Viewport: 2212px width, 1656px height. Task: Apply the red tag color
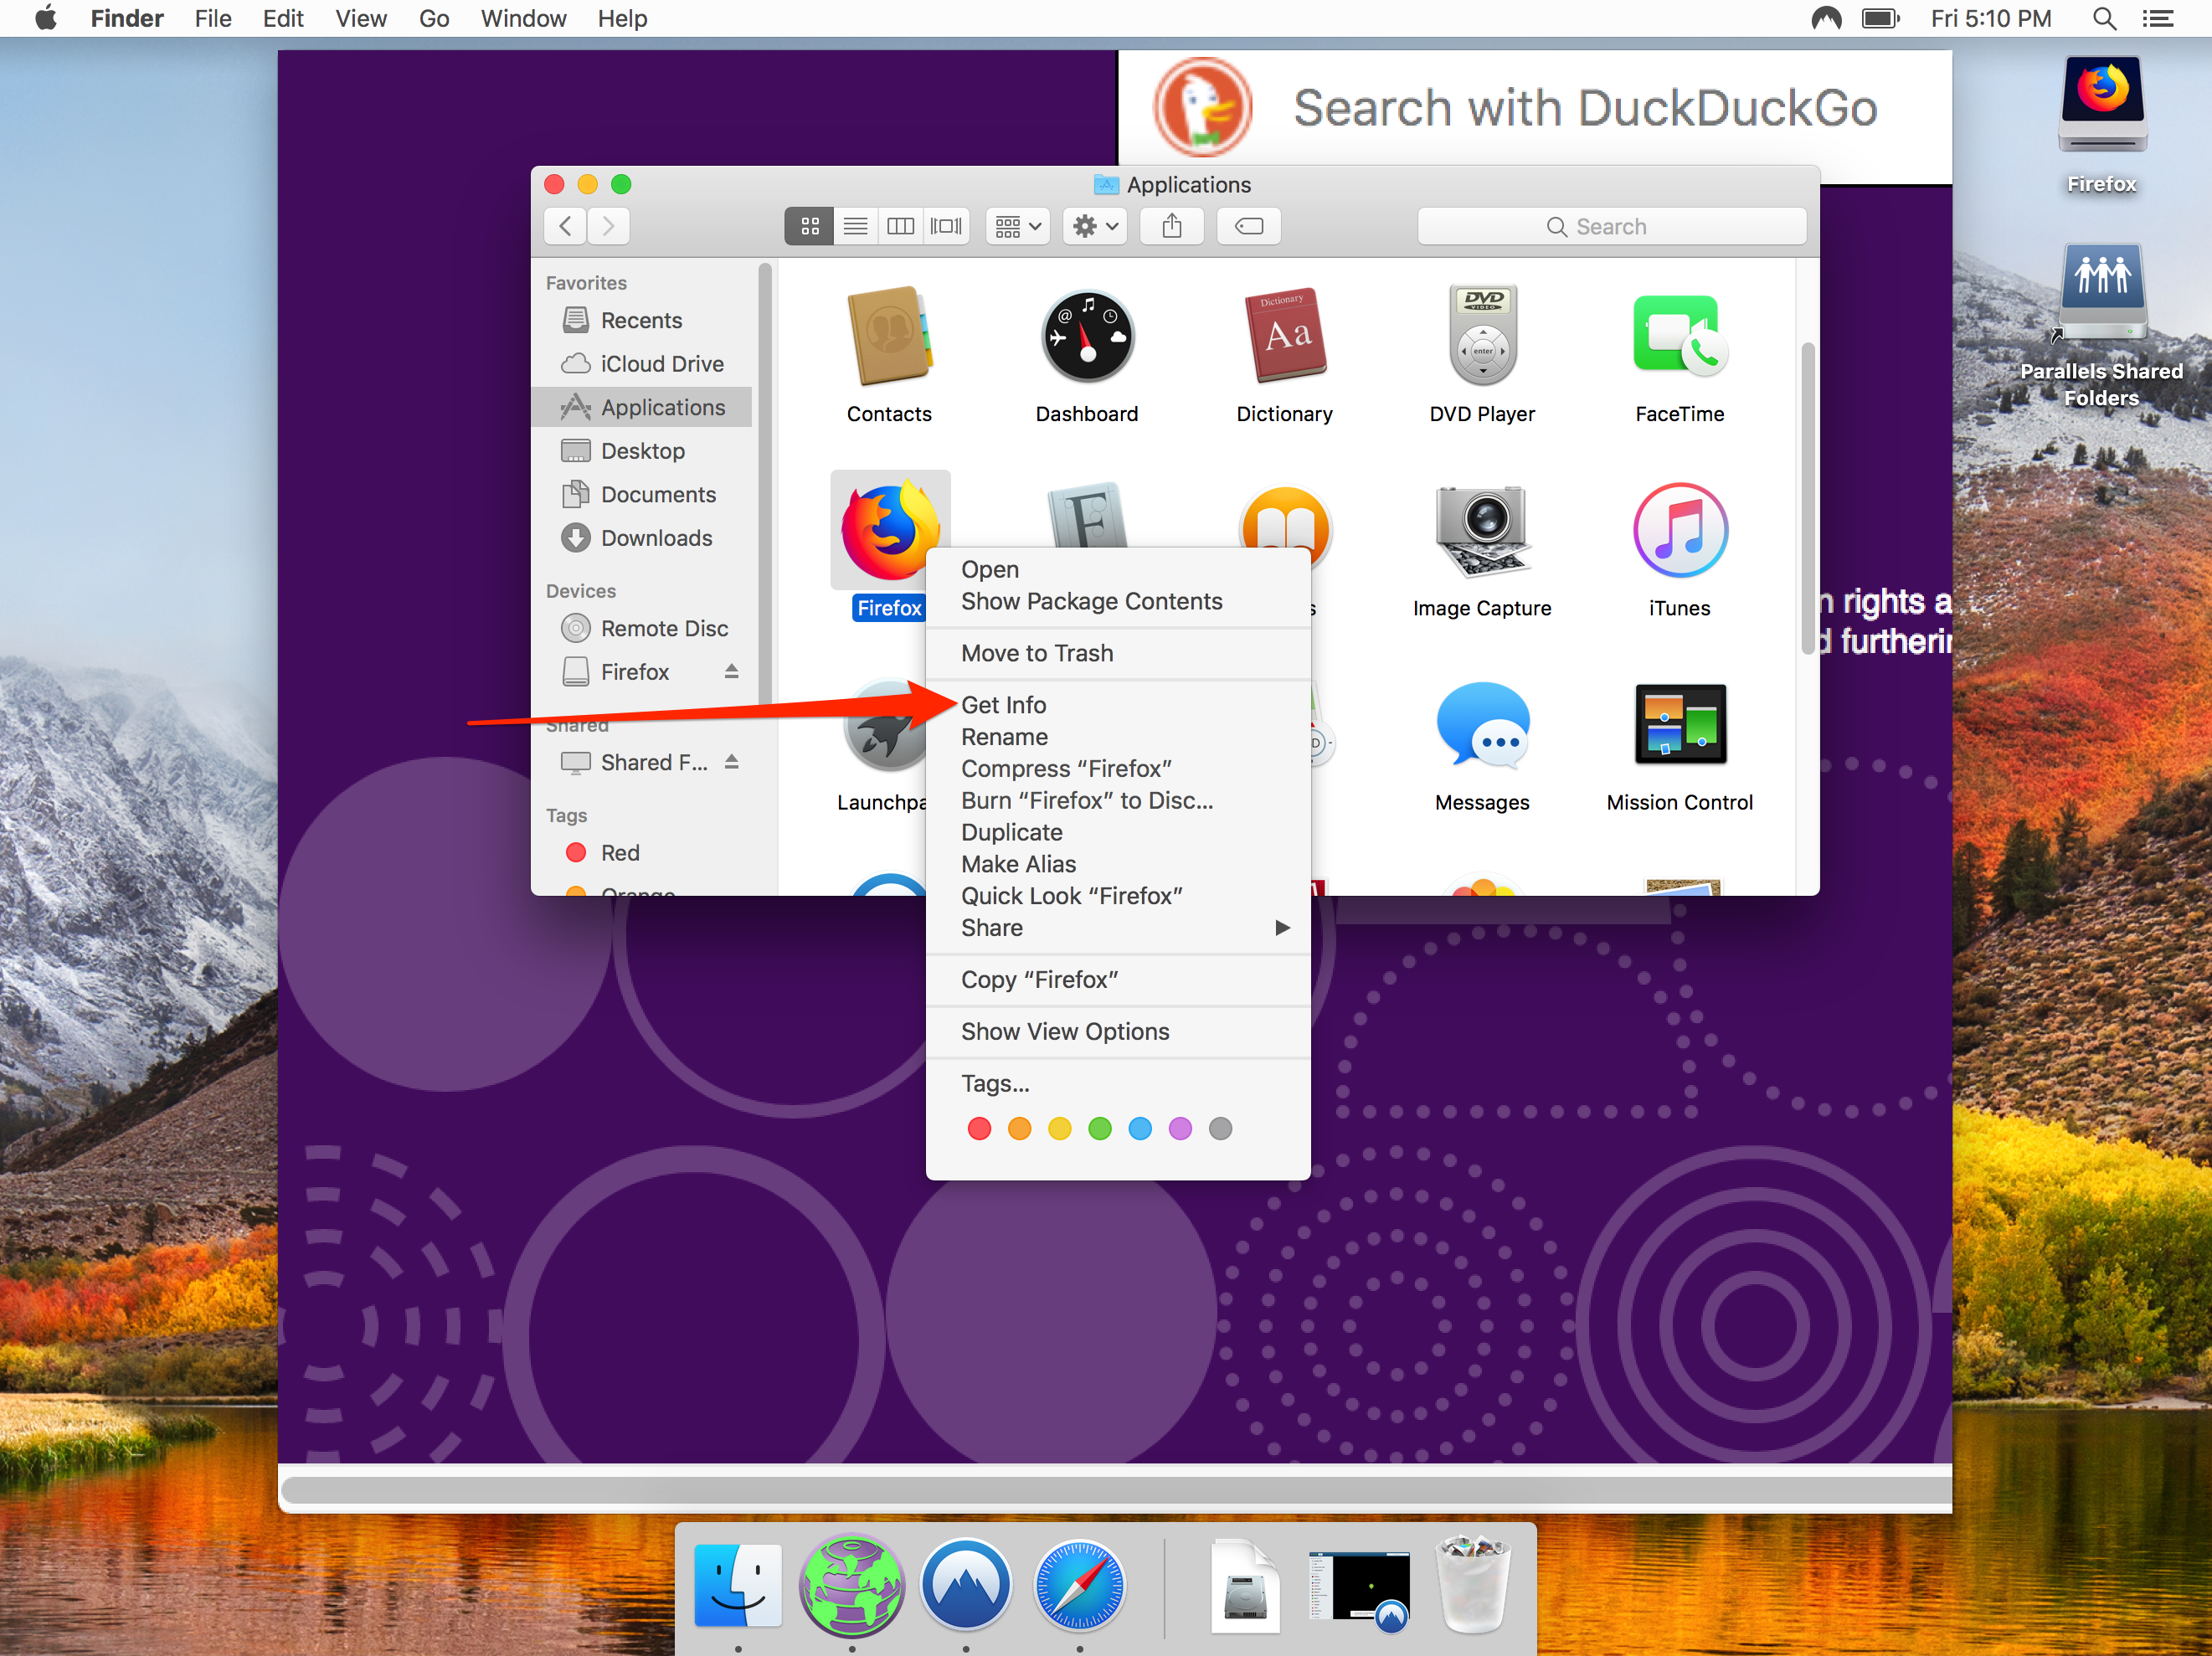coord(979,1129)
